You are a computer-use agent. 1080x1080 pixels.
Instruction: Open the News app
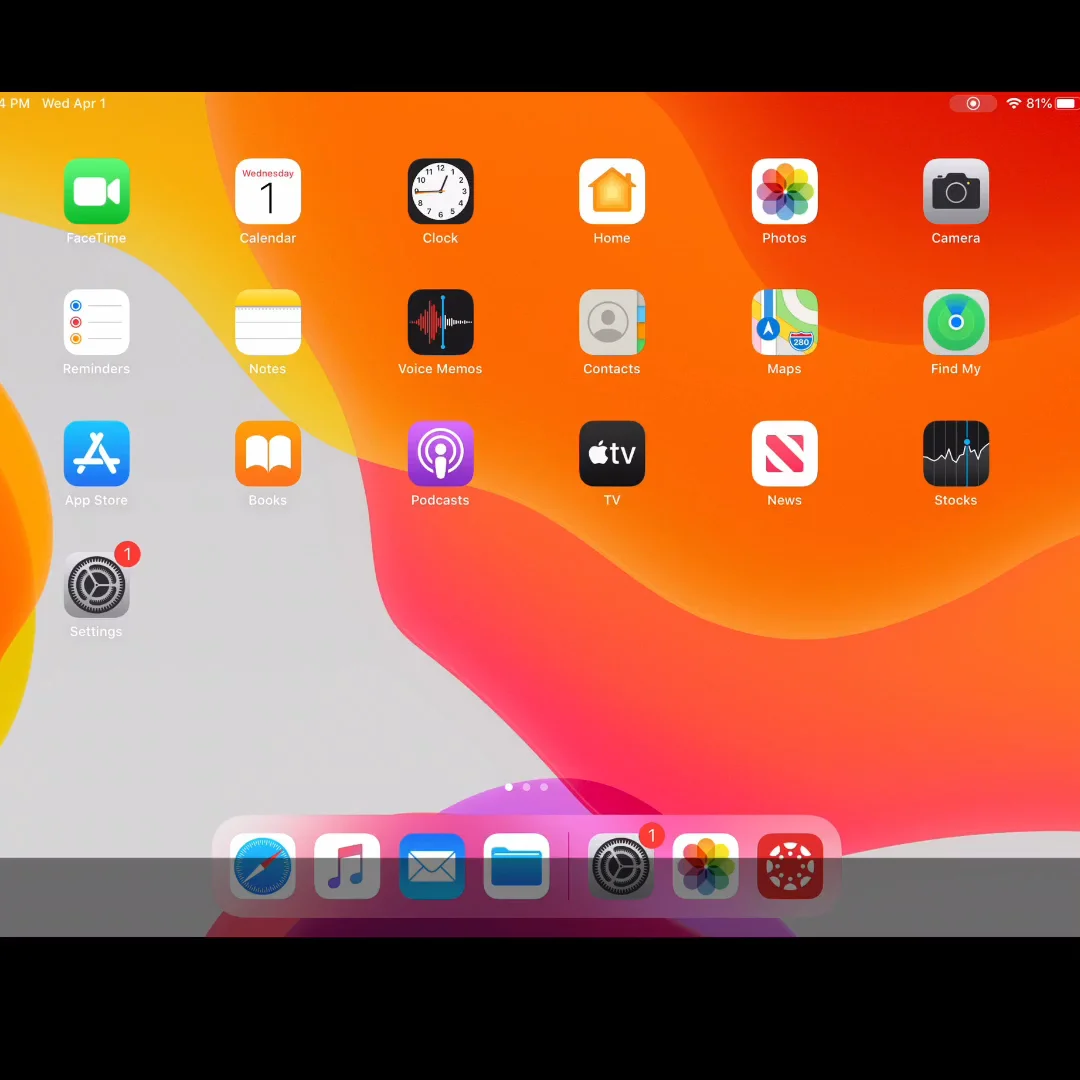(784, 454)
